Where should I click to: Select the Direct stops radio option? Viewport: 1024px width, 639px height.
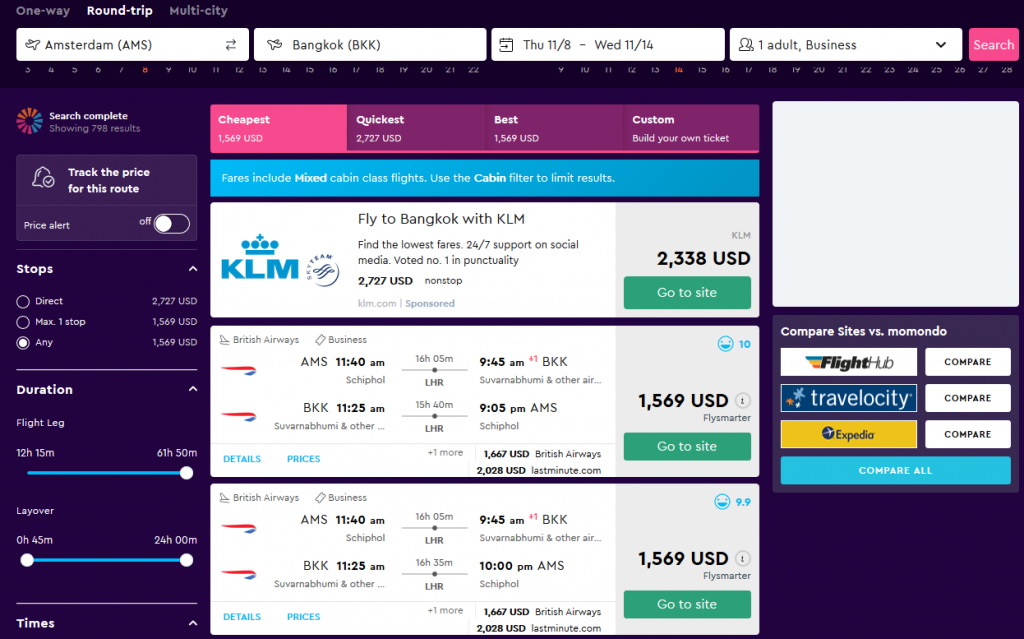click(x=23, y=301)
